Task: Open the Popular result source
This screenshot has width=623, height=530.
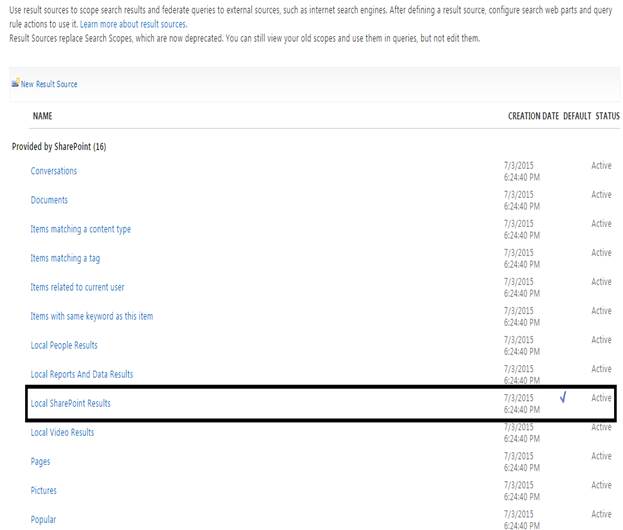Action: tap(43, 520)
